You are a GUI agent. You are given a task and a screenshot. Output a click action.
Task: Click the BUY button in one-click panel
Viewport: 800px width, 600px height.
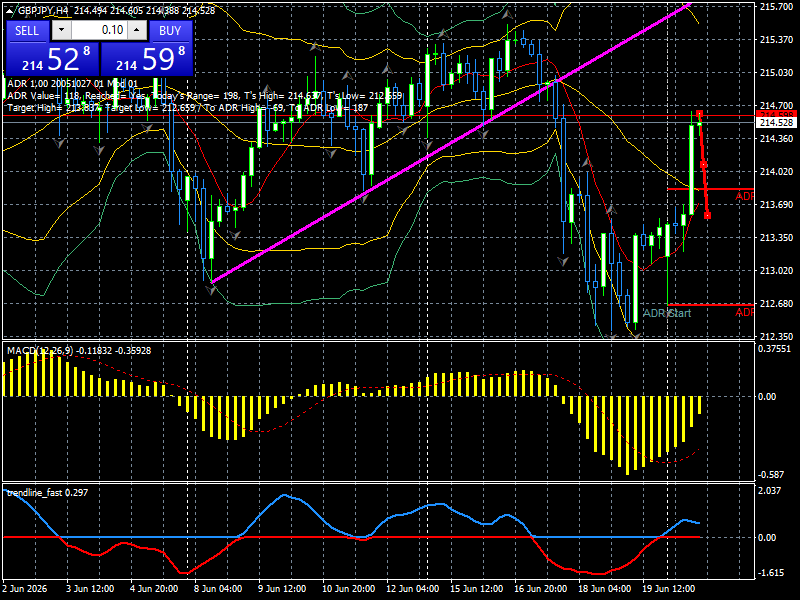coord(170,31)
